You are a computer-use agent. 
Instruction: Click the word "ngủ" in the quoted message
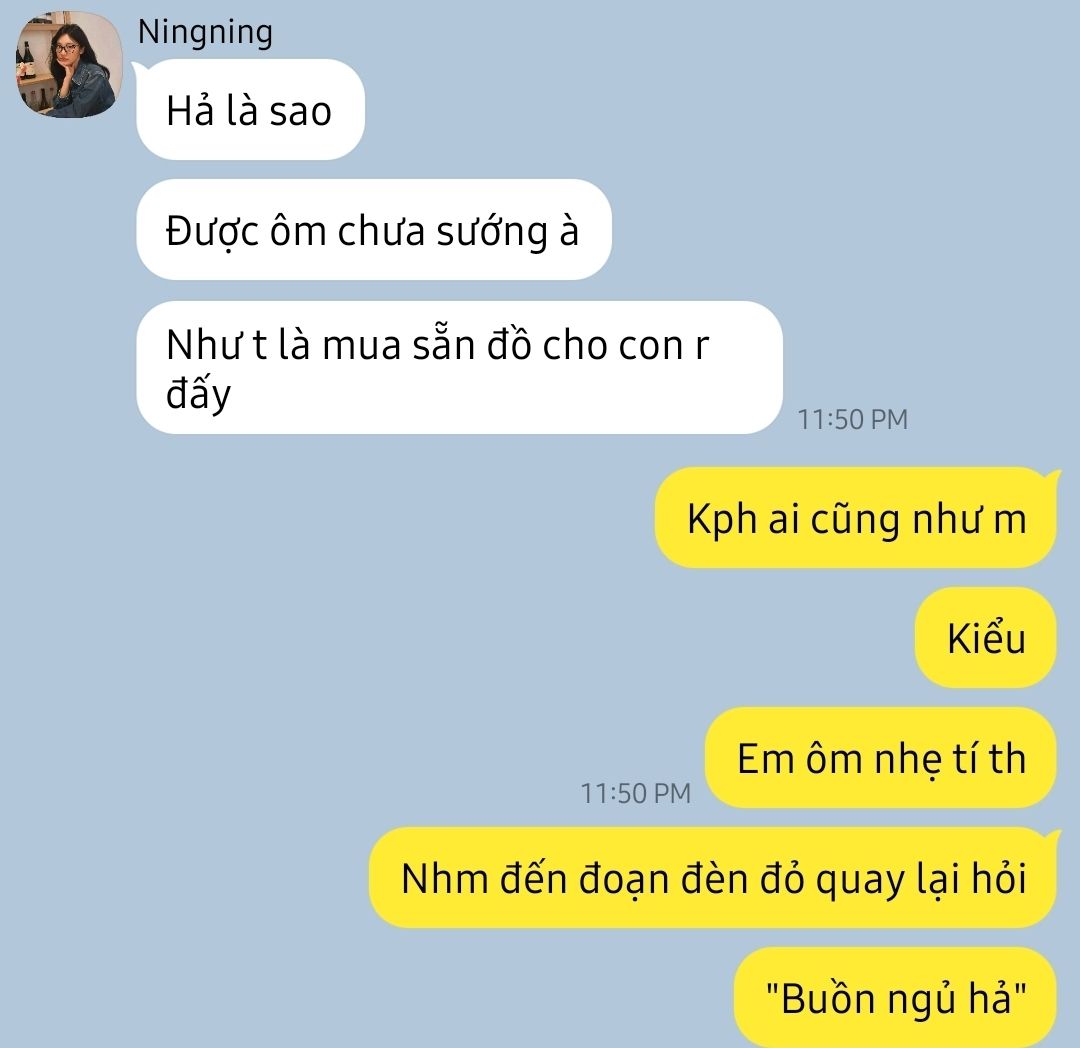point(922,999)
